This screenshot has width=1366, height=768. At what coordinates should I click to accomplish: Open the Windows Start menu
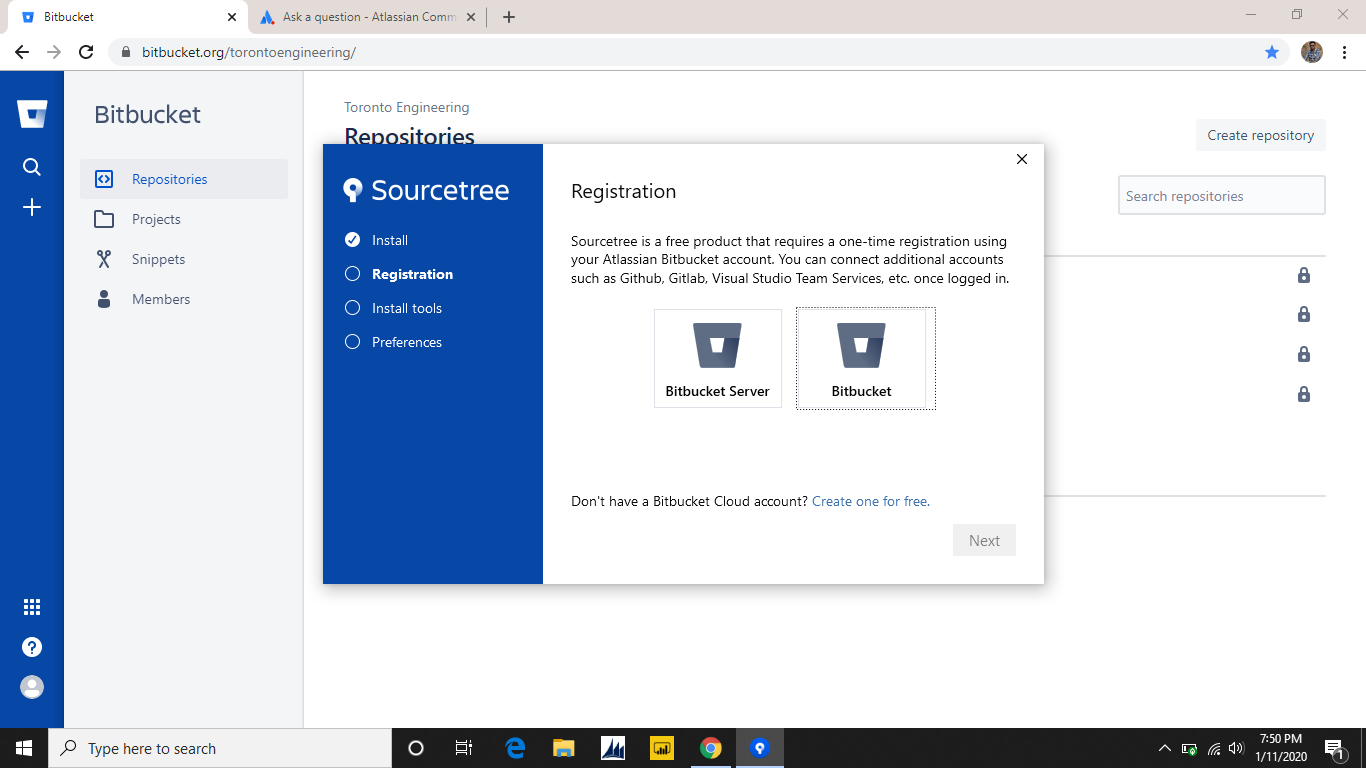pos(24,748)
